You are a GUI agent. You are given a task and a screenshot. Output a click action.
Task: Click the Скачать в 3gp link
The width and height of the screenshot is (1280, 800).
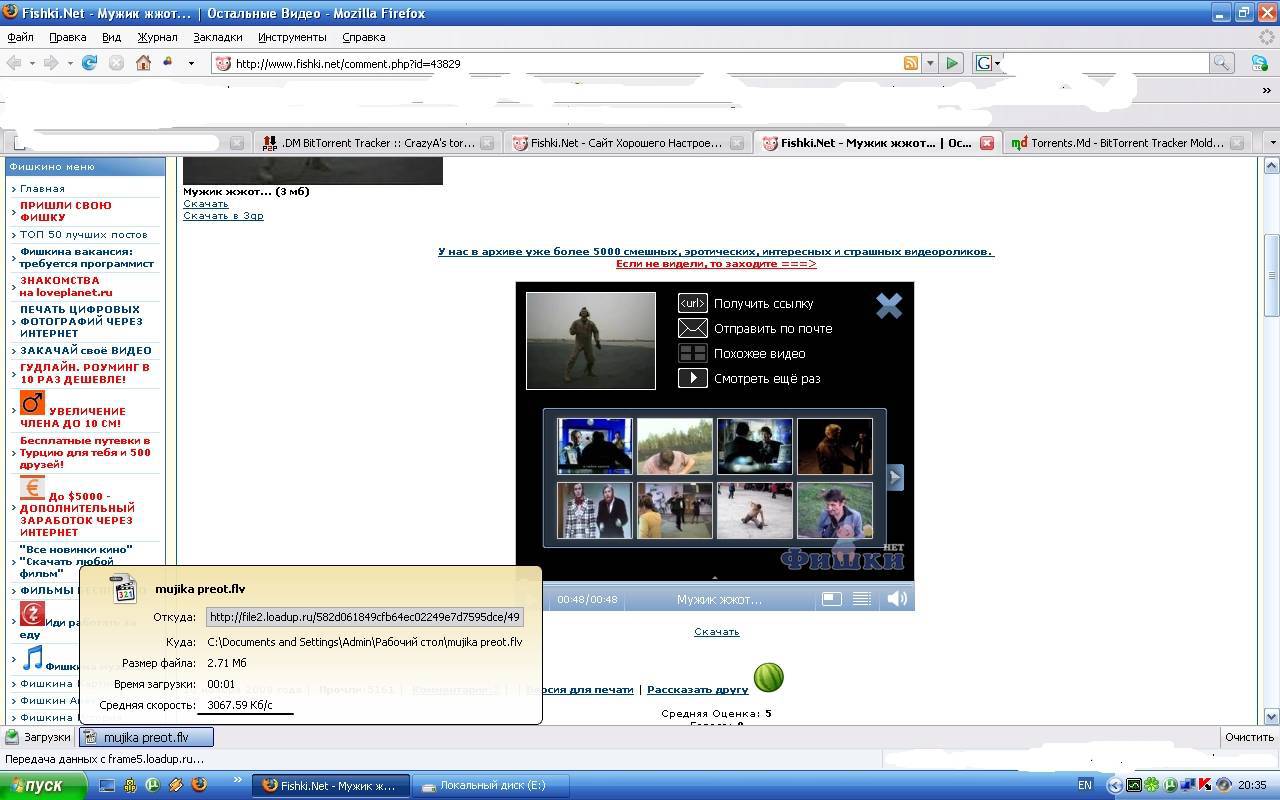coord(223,216)
